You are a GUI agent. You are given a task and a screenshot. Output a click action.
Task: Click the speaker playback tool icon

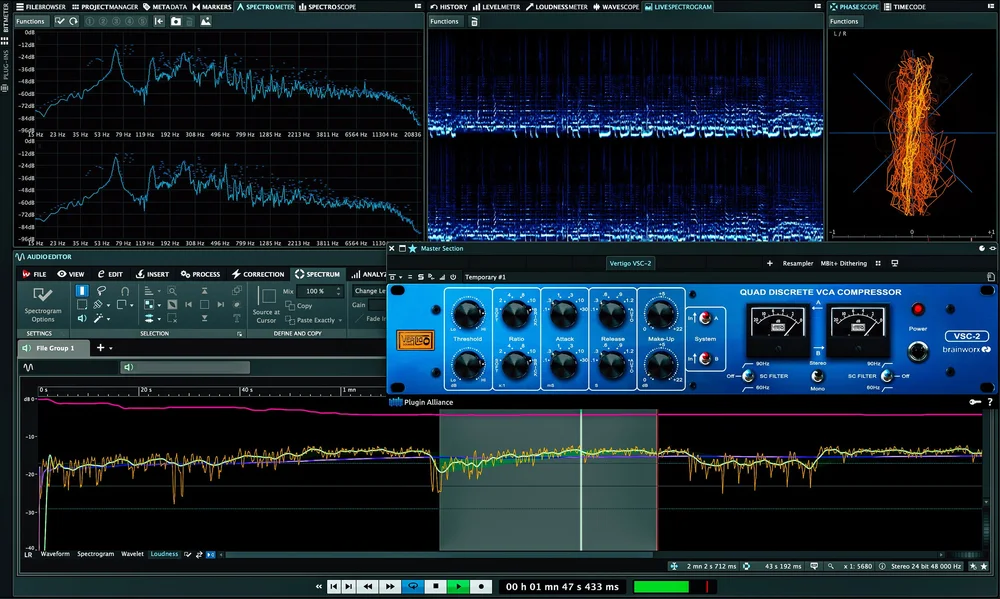82,318
